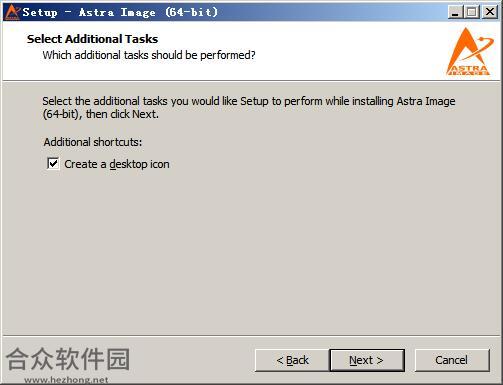Click the 'Select Additional Tasks' heading

(x=92, y=39)
